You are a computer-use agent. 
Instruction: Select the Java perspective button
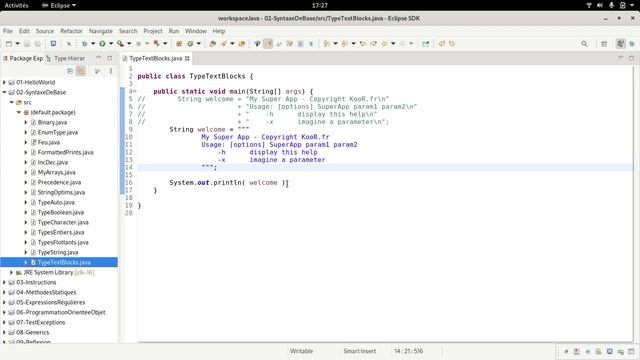(620, 44)
